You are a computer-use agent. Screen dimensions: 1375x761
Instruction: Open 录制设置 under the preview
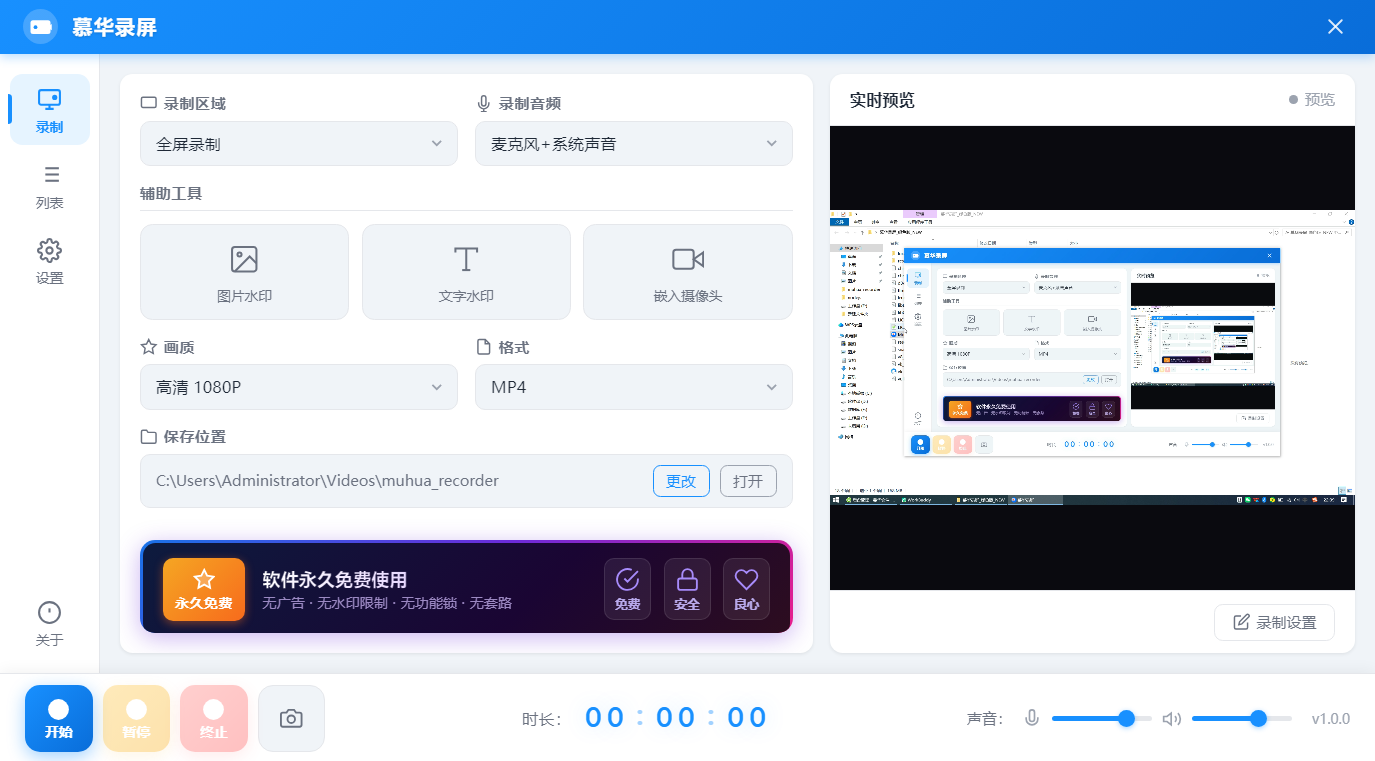(x=1274, y=622)
